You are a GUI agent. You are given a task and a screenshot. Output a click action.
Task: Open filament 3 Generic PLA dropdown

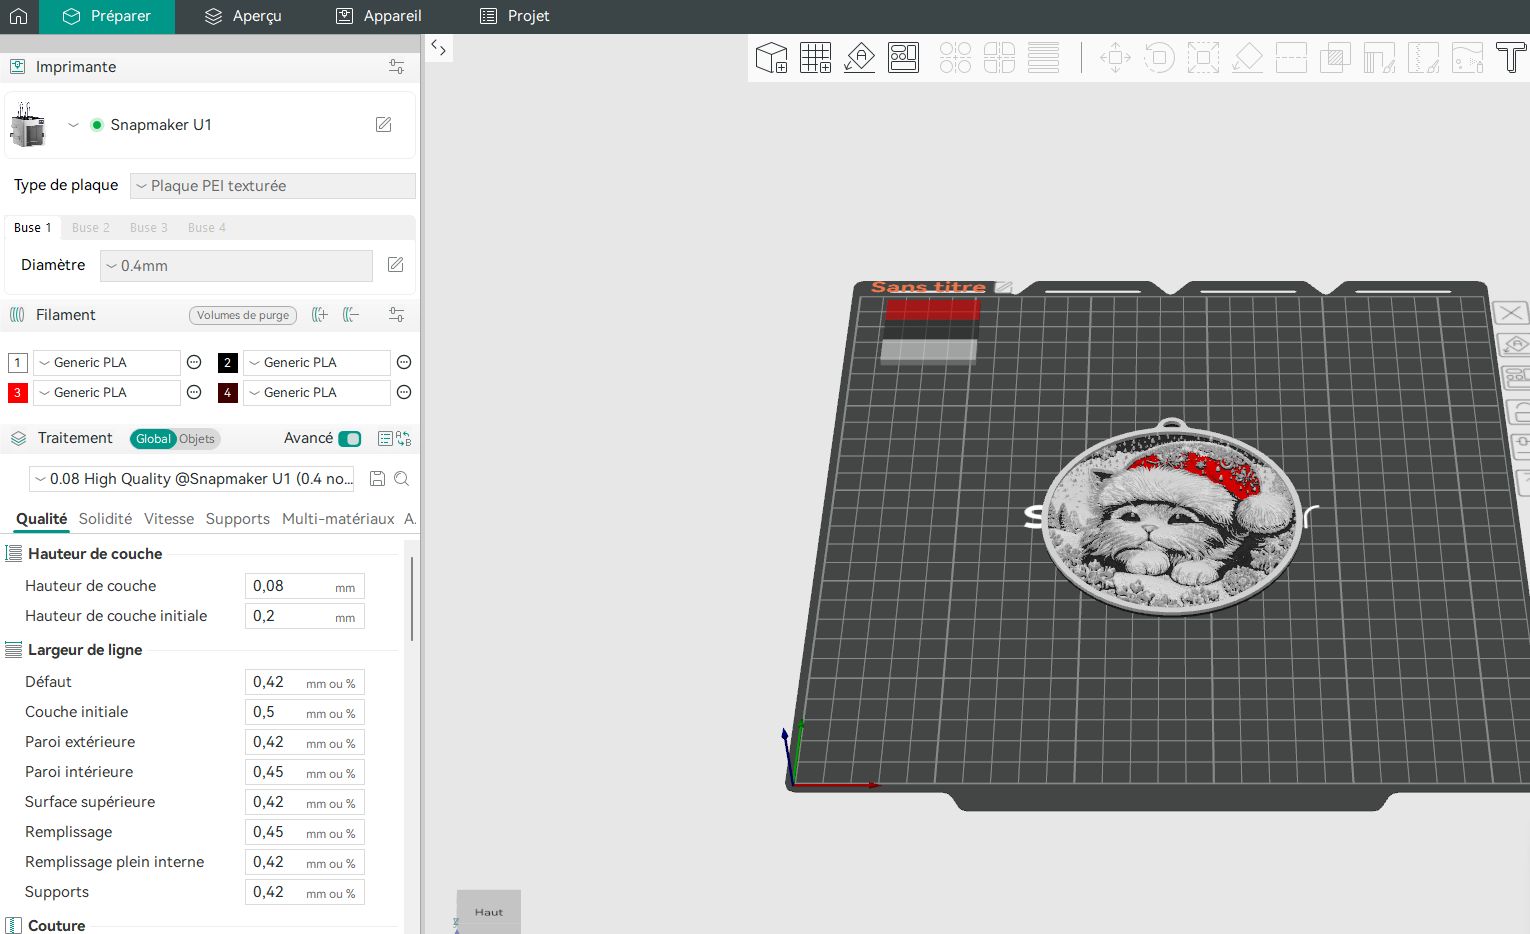107,393
